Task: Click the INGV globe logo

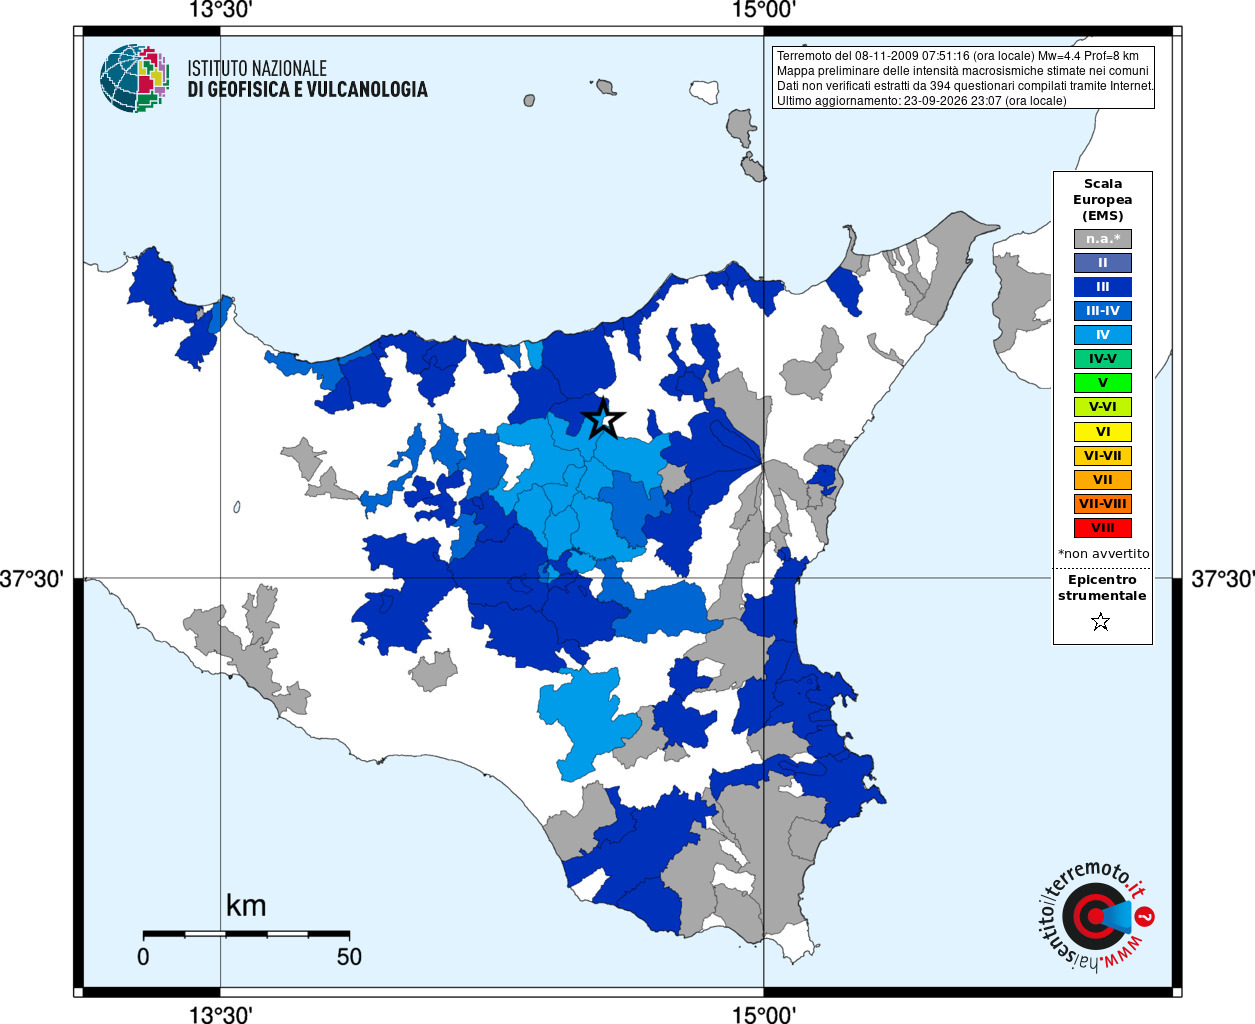Action: click(134, 78)
